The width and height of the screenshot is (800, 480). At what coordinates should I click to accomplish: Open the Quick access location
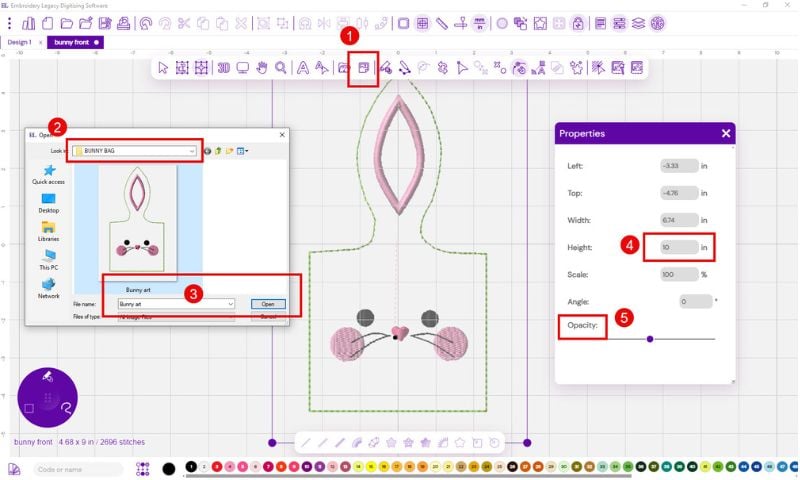(48, 175)
